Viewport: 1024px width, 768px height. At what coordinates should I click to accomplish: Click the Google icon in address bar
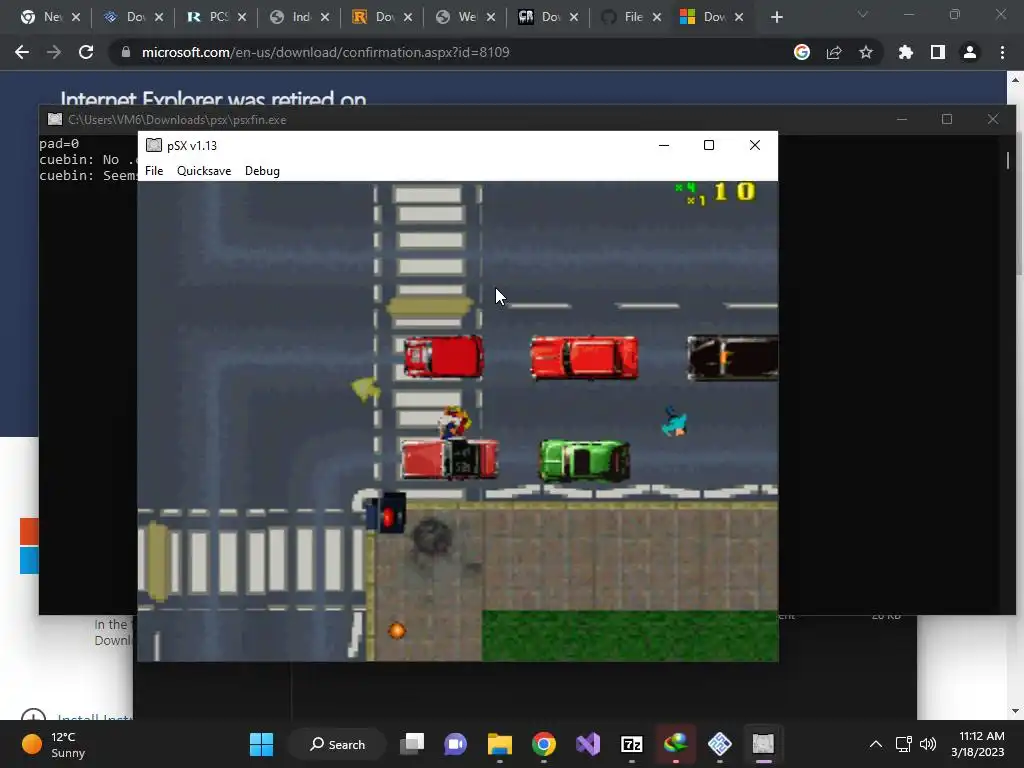coord(802,52)
